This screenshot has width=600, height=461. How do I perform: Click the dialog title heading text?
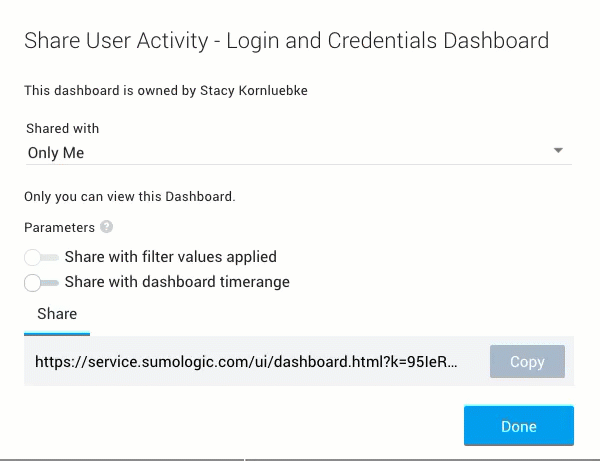click(286, 41)
